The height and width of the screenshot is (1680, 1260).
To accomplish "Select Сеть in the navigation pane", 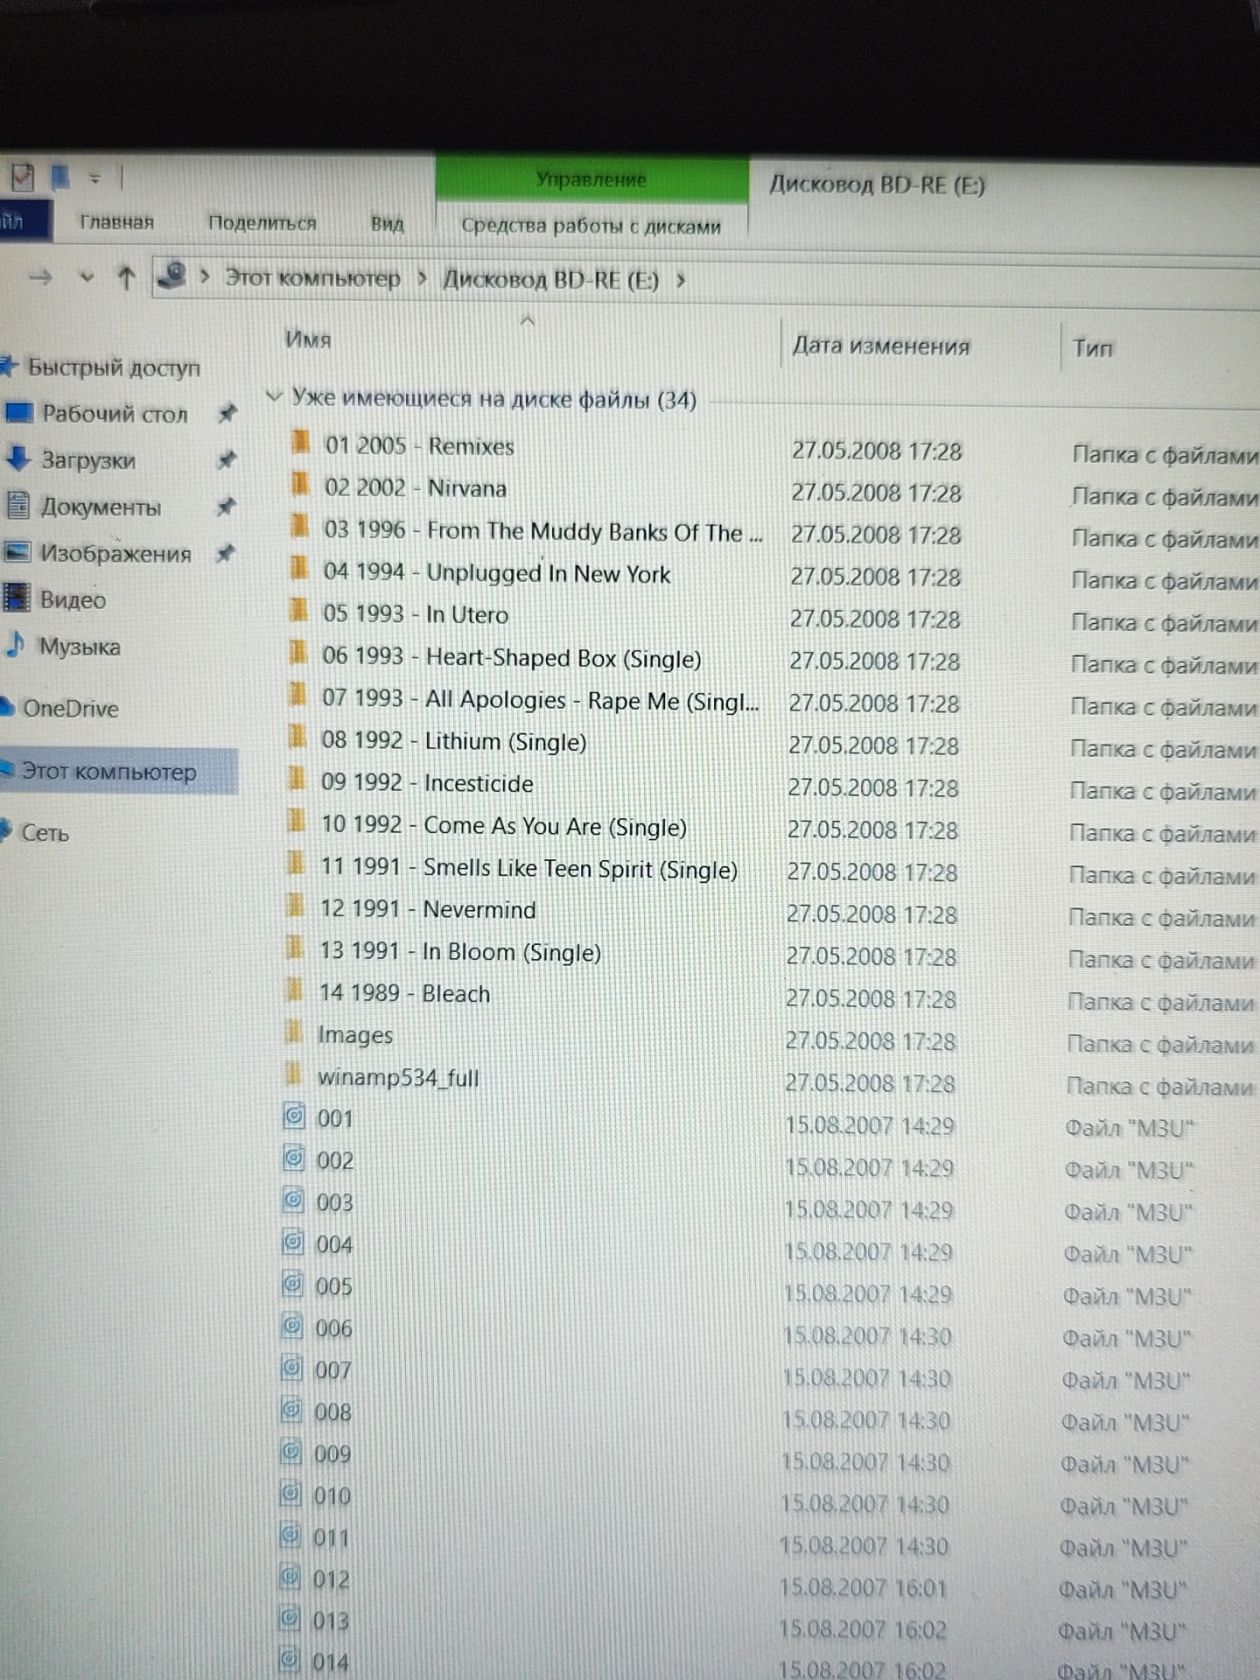I will [x=45, y=832].
